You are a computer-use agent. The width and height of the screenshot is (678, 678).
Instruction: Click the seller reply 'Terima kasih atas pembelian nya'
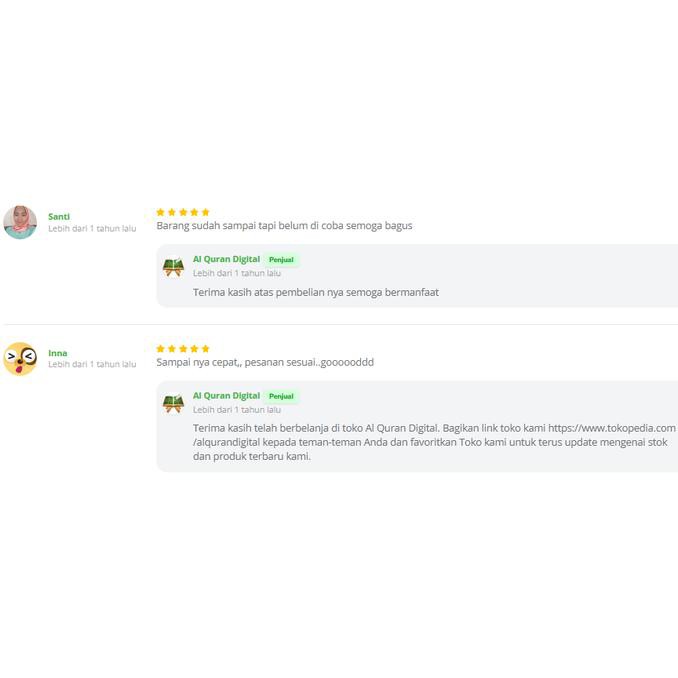[x=316, y=292]
